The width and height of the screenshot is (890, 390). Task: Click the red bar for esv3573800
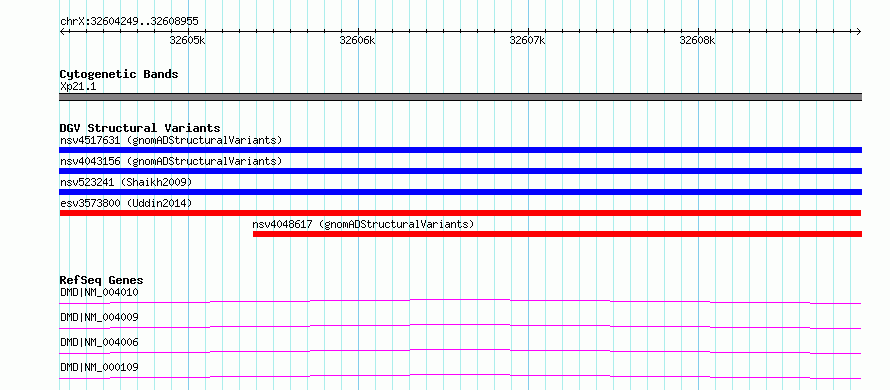coord(460,213)
